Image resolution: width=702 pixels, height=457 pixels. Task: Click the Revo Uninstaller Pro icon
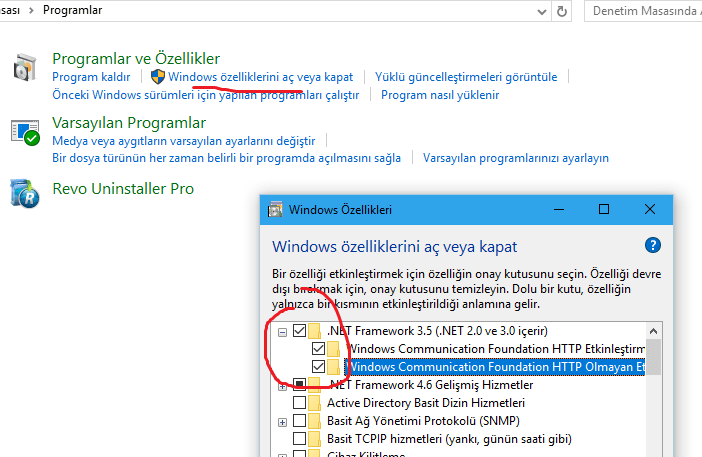(x=25, y=193)
